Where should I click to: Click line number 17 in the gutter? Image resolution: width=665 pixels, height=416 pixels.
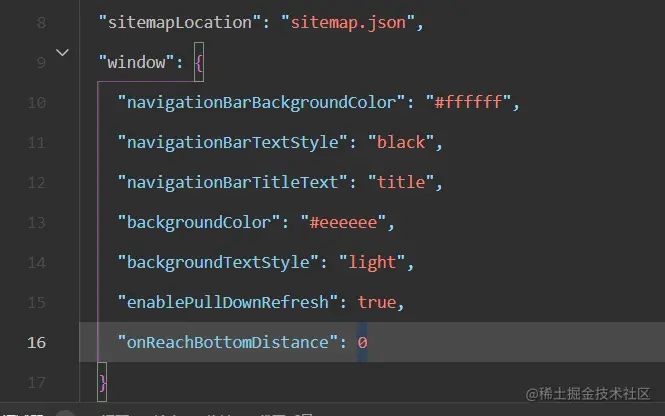36,382
